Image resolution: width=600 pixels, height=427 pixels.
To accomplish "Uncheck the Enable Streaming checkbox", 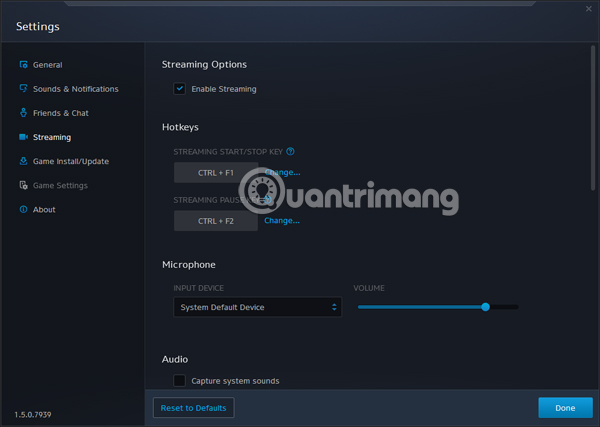I will (179, 89).
